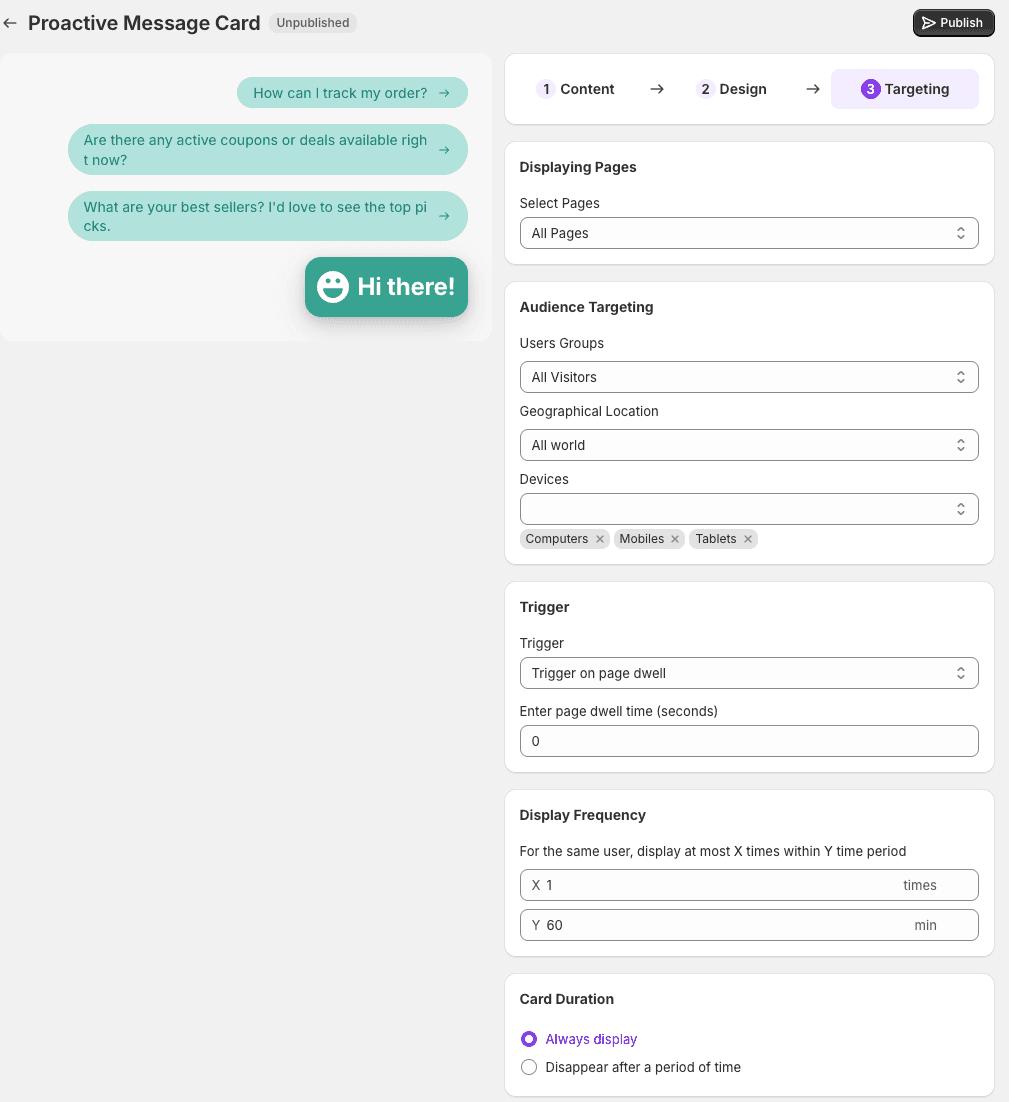Open the Select Pages dropdown
The width and height of the screenshot is (1009, 1102).
coord(749,233)
